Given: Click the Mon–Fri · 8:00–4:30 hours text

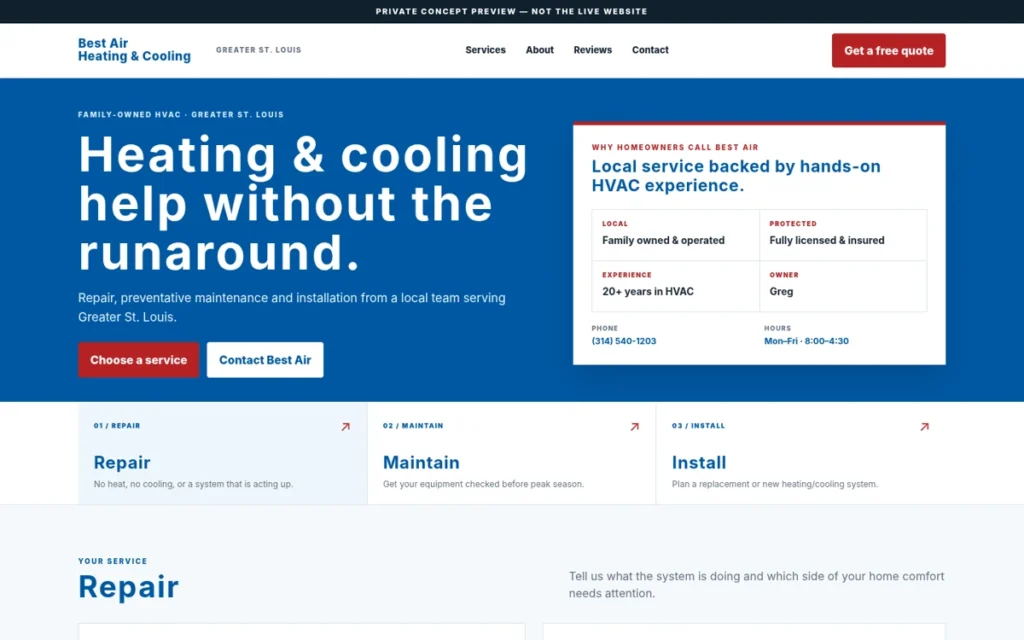Looking at the screenshot, I should 807,341.
